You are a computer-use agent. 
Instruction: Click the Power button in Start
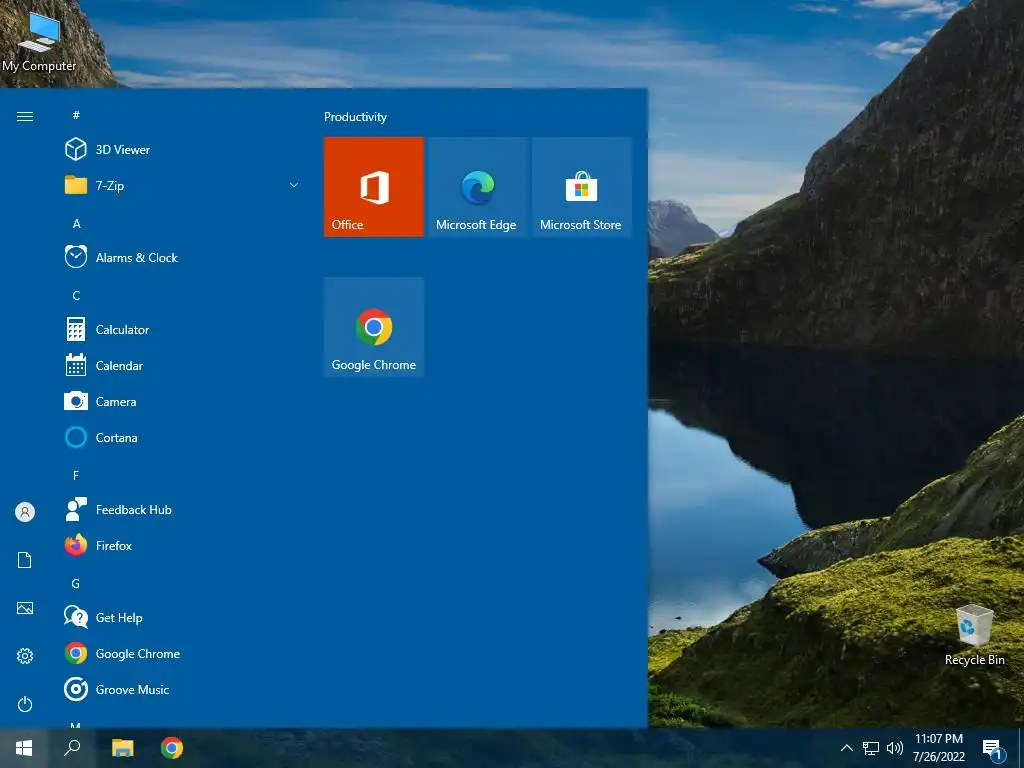(x=25, y=704)
